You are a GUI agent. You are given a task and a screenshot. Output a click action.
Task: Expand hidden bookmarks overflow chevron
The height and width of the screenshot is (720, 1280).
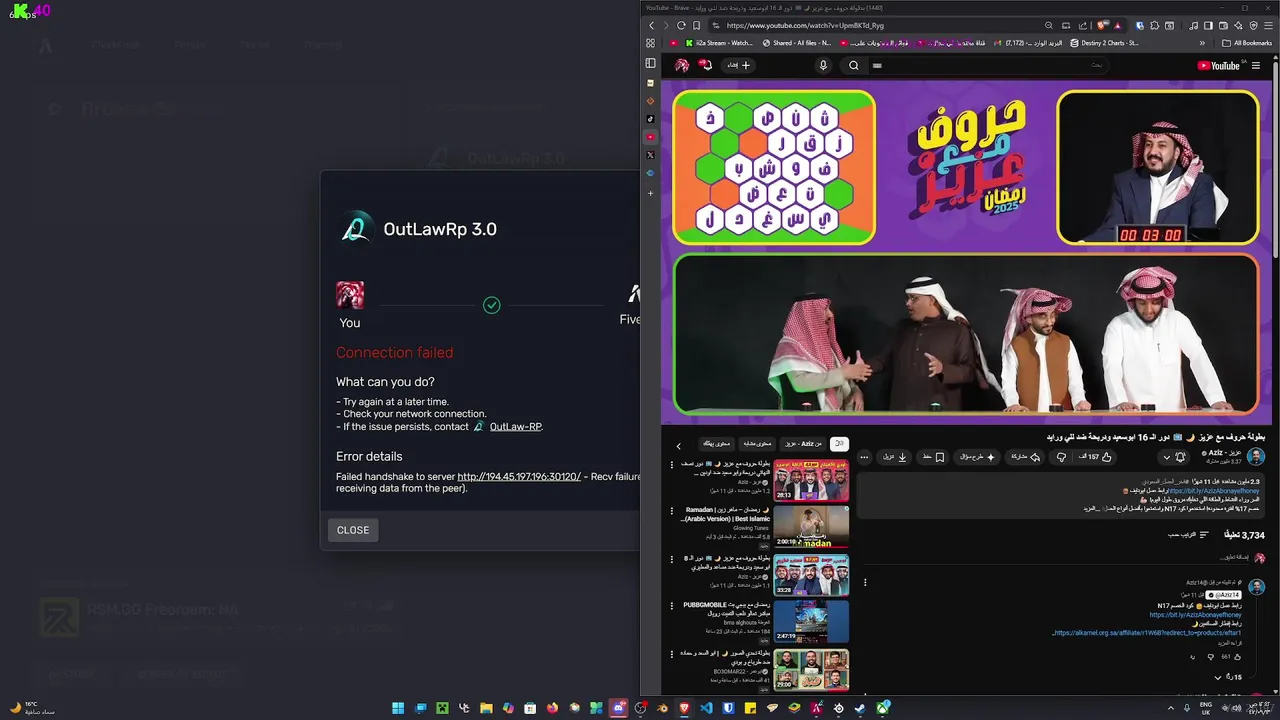click(1202, 43)
